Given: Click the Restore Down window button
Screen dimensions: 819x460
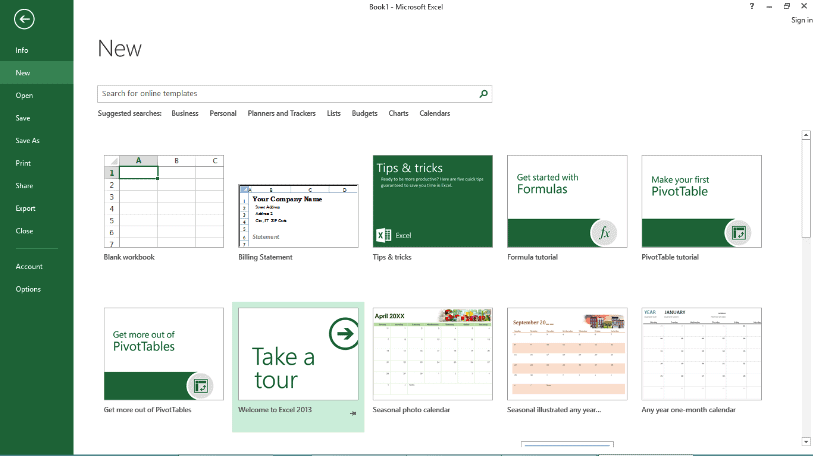Looking at the screenshot, I should [787, 6].
